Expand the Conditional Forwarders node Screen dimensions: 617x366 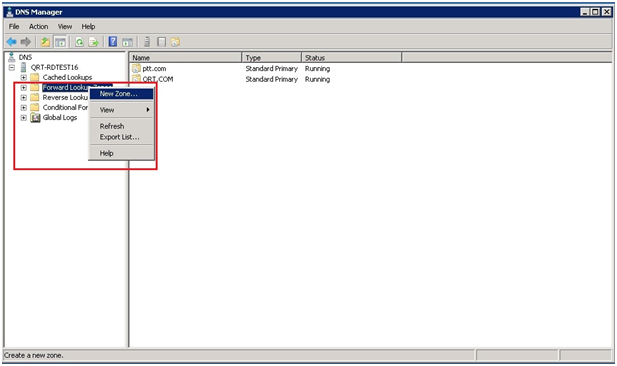pyautogui.click(x=24, y=107)
